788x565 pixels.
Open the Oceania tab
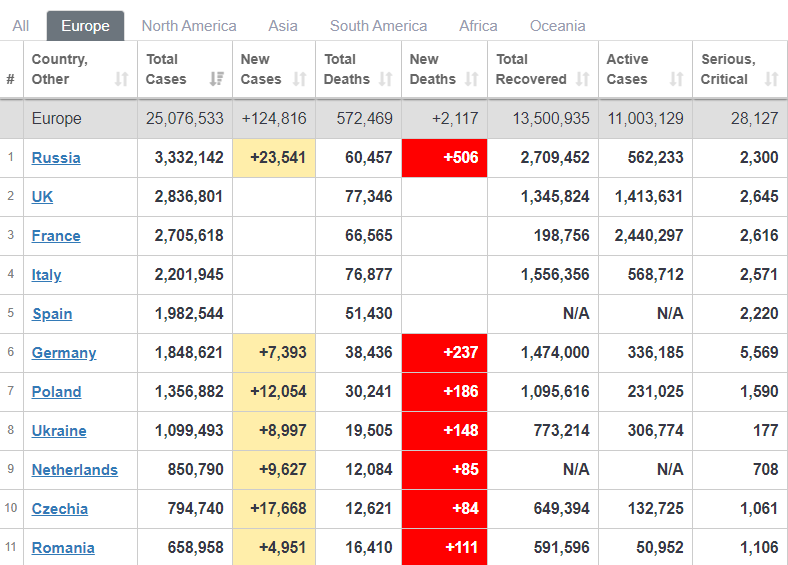557,26
